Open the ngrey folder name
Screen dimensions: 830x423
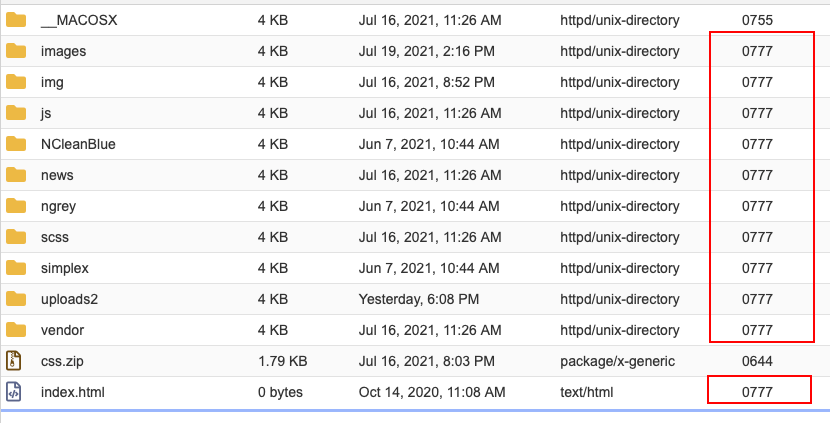coord(59,206)
